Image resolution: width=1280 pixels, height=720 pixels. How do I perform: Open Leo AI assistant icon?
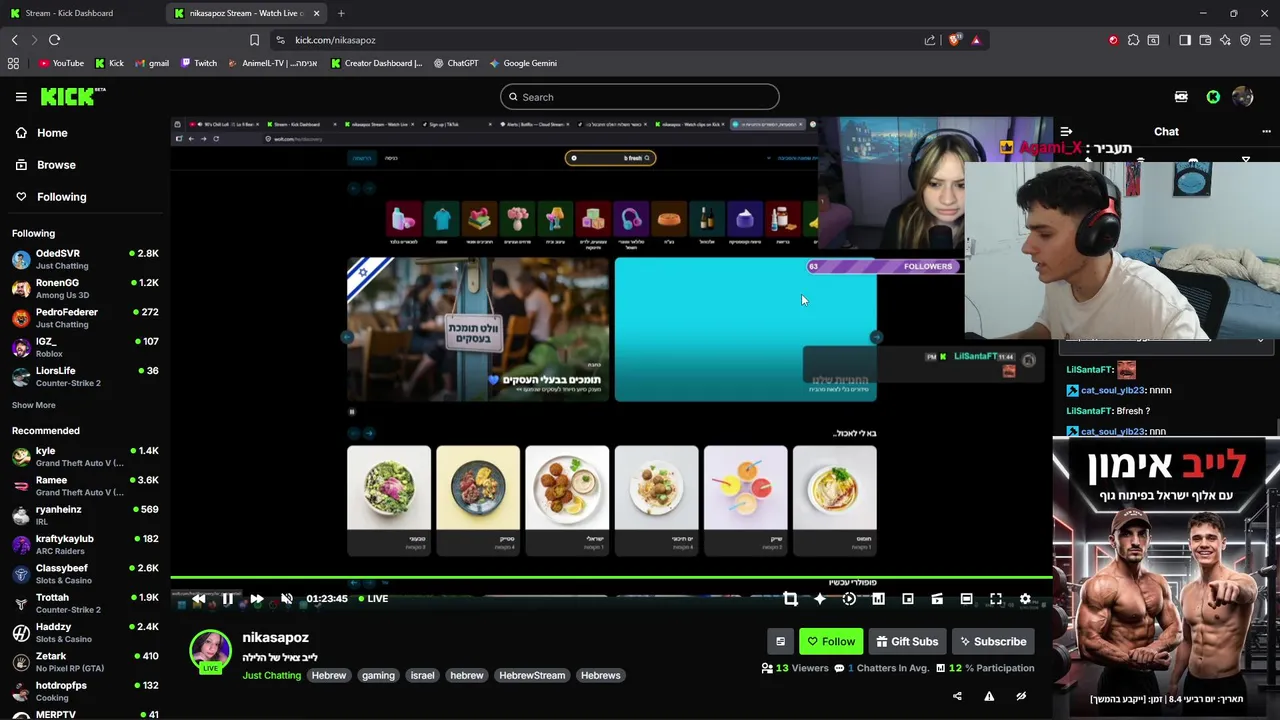pyautogui.click(x=1225, y=40)
